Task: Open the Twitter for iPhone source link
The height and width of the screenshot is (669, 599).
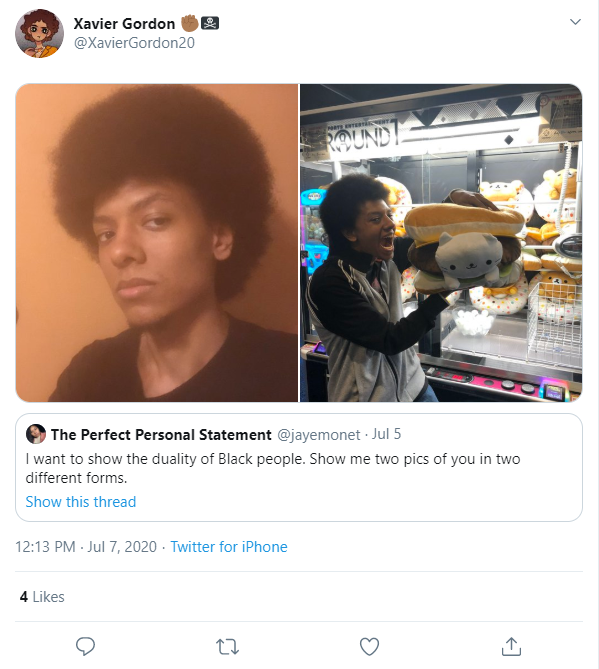Action: tap(229, 547)
